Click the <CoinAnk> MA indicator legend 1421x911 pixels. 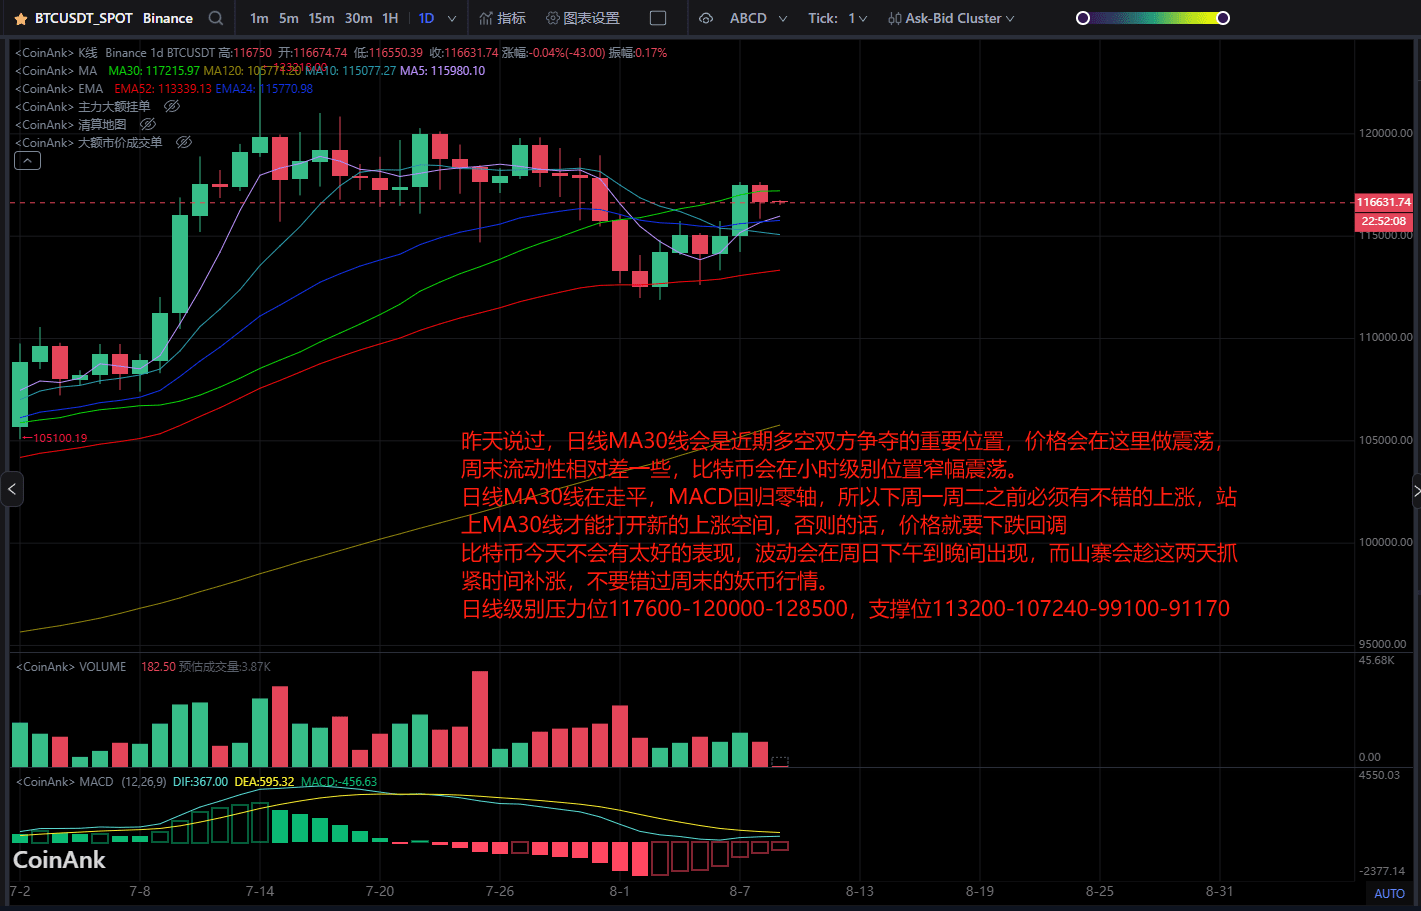[56, 71]
